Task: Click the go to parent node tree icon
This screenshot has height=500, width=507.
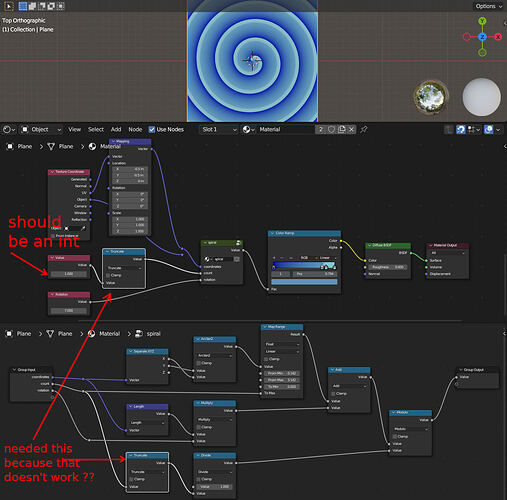Action: click(449, 129)
